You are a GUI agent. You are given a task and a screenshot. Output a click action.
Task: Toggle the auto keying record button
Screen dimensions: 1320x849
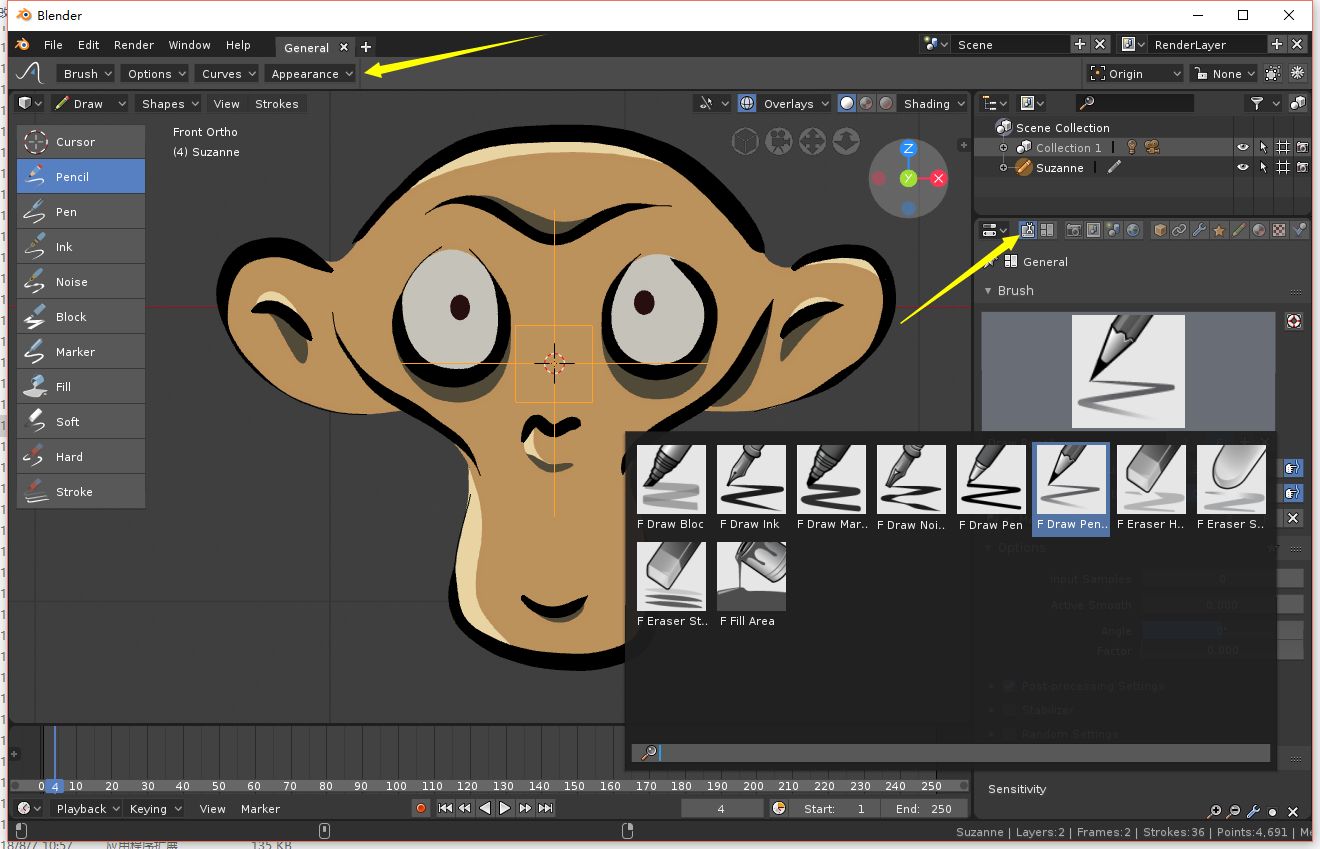coord(421,808)
